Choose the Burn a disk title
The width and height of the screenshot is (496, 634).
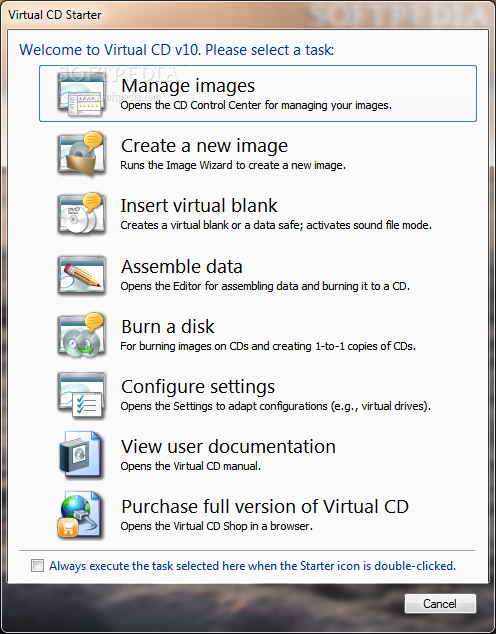(x=168, y=326)
